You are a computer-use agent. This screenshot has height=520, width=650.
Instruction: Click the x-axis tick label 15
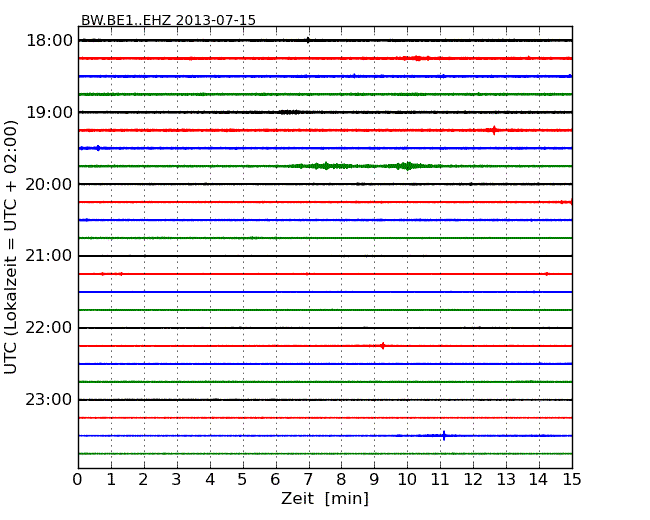[572, 480]
